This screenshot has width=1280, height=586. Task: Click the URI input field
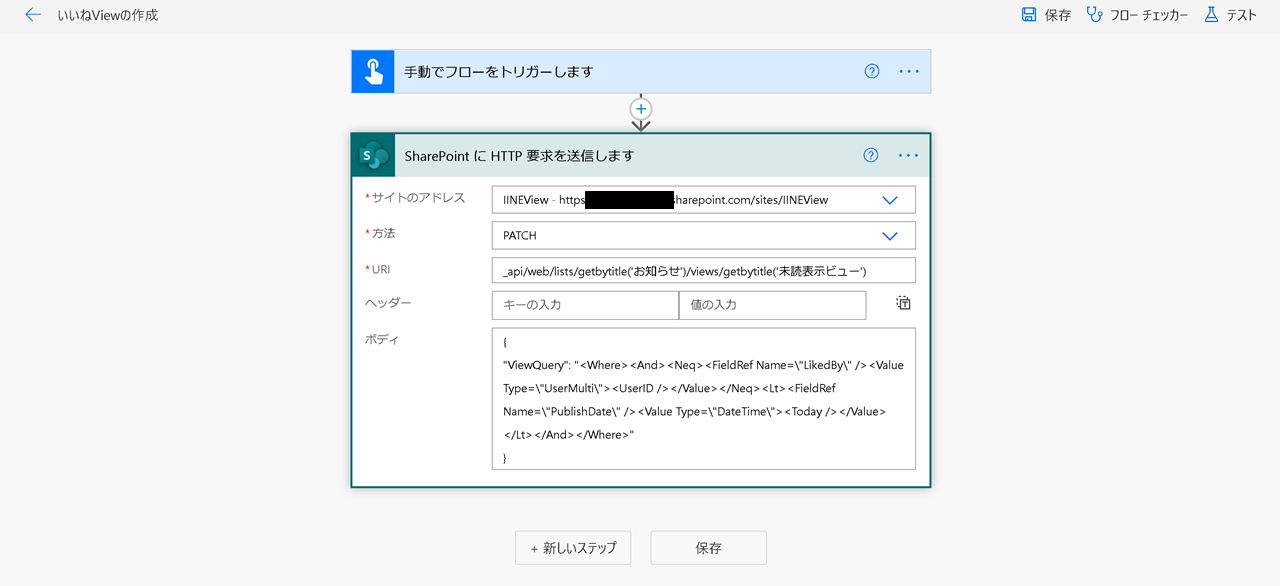click(704, 271)
